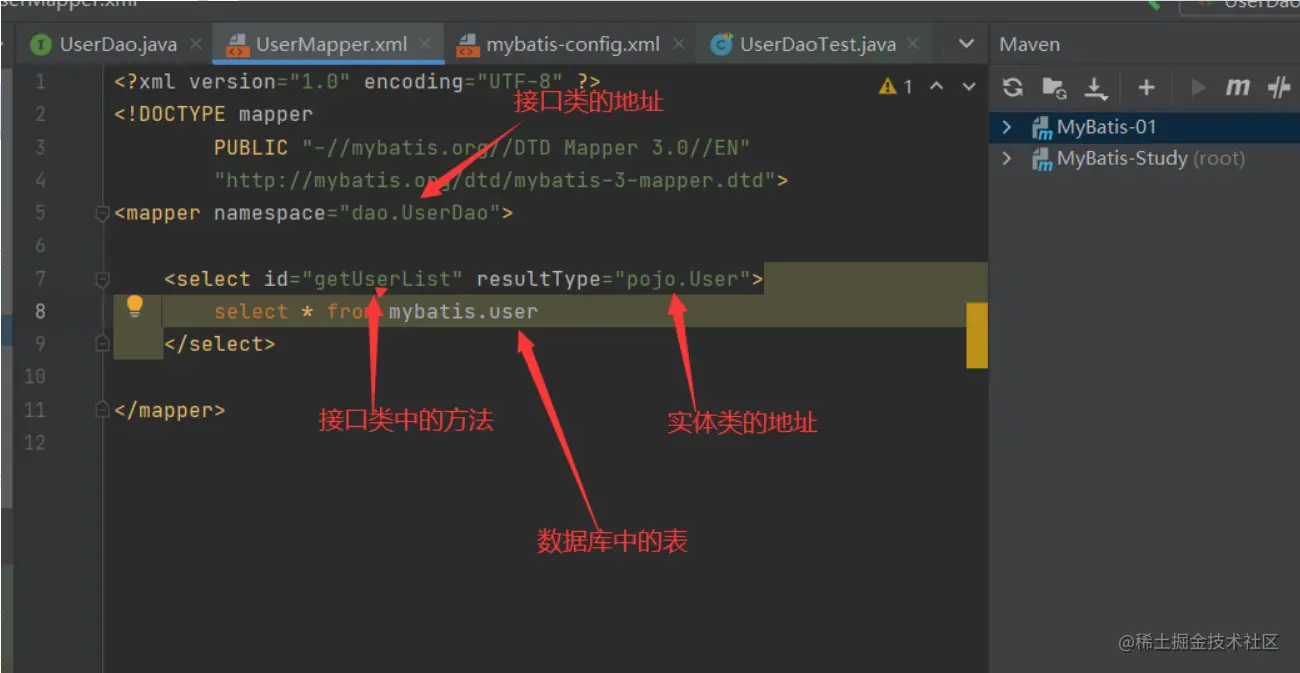The height and width of the screenshot is (673, 1300).
Task: Execute Maven goal via m icon
Action: (1238, 87)
